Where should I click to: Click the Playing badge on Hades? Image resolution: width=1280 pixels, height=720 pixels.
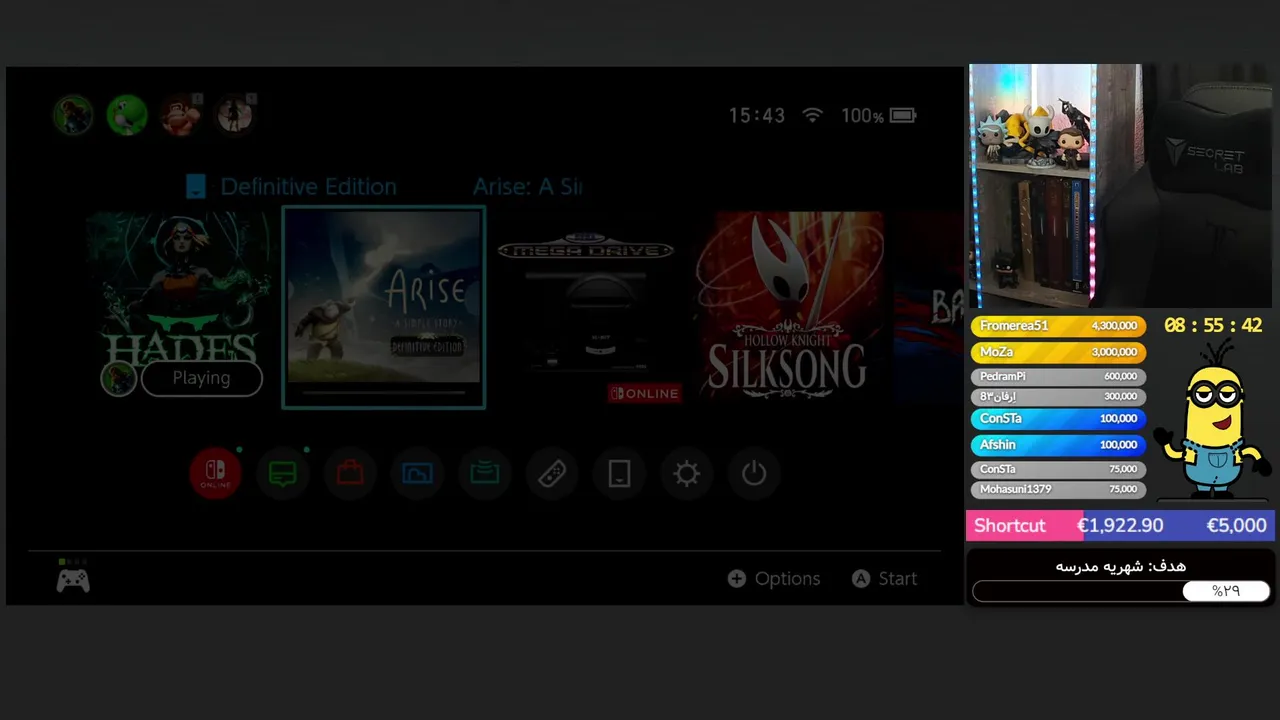pyautogui.click(x=201, y=378)
